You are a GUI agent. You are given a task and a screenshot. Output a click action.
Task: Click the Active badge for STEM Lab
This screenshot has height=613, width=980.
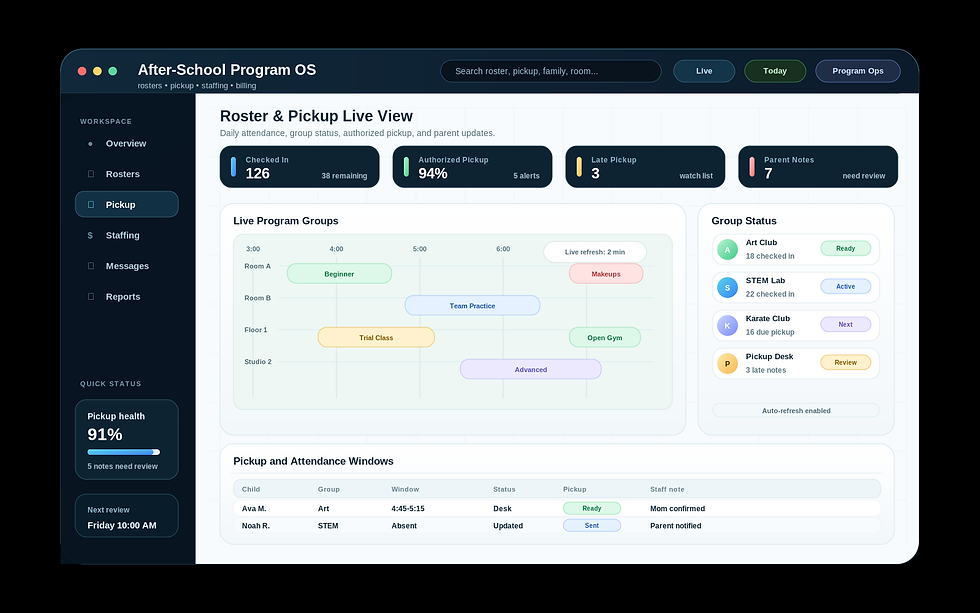pyautogui.click(x=846, y=286)
